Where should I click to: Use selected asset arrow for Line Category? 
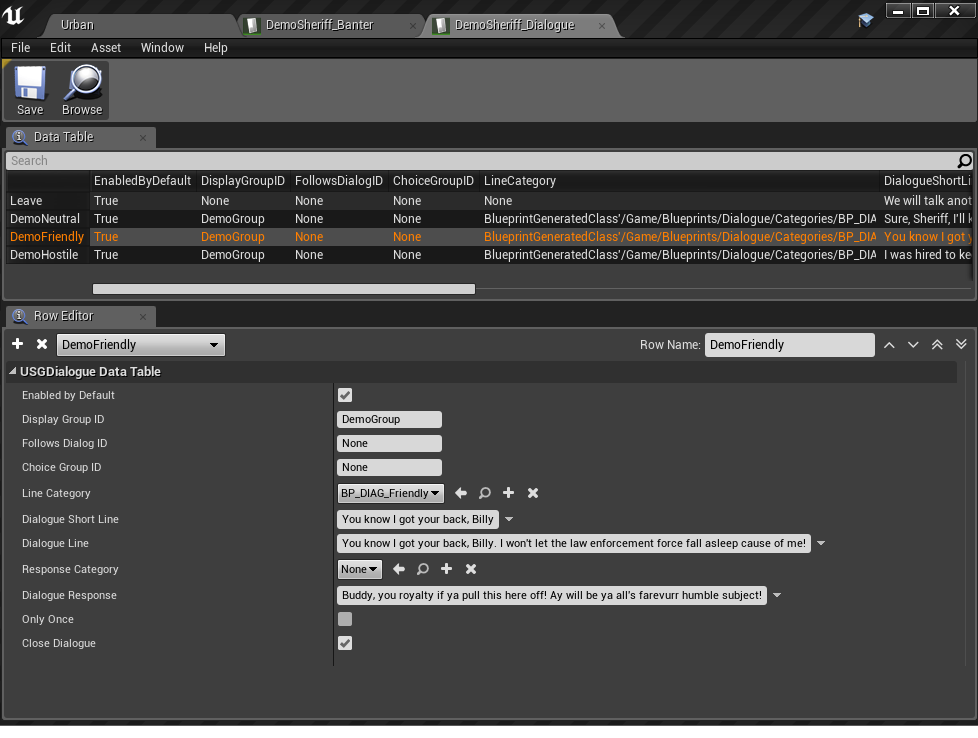pos(461,493)
